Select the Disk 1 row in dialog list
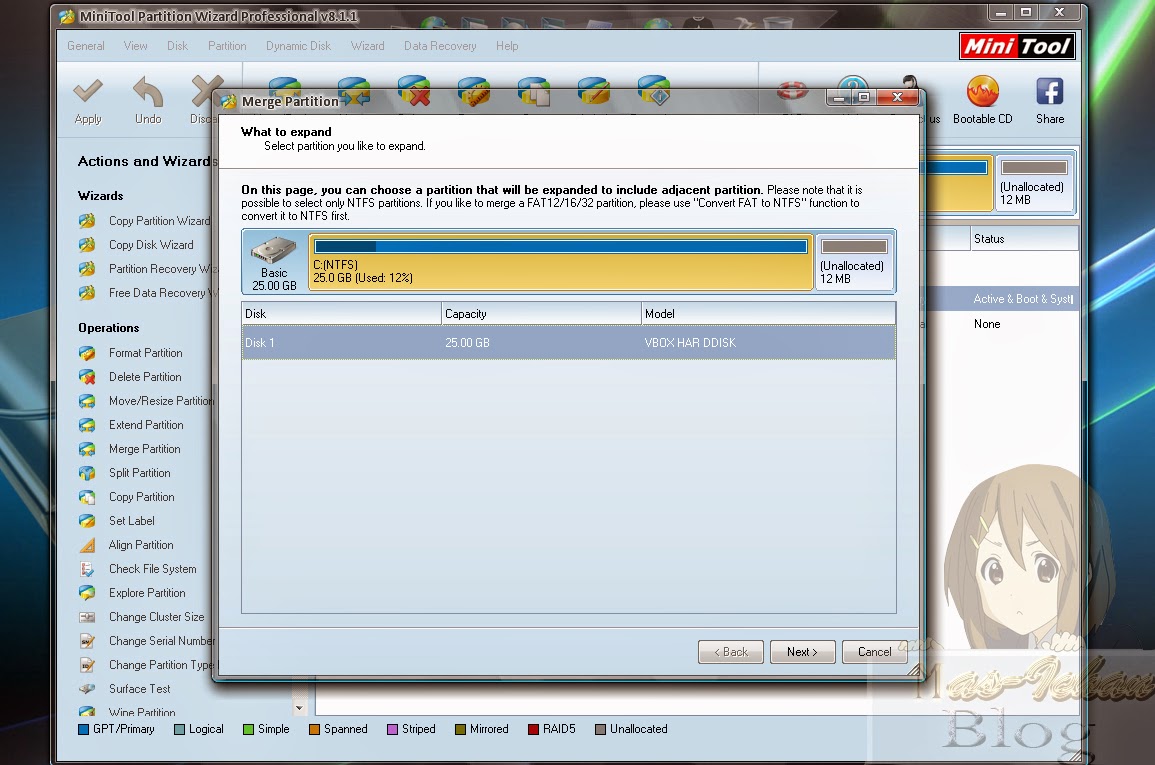 pyautogui.click(x=569, y=343)
